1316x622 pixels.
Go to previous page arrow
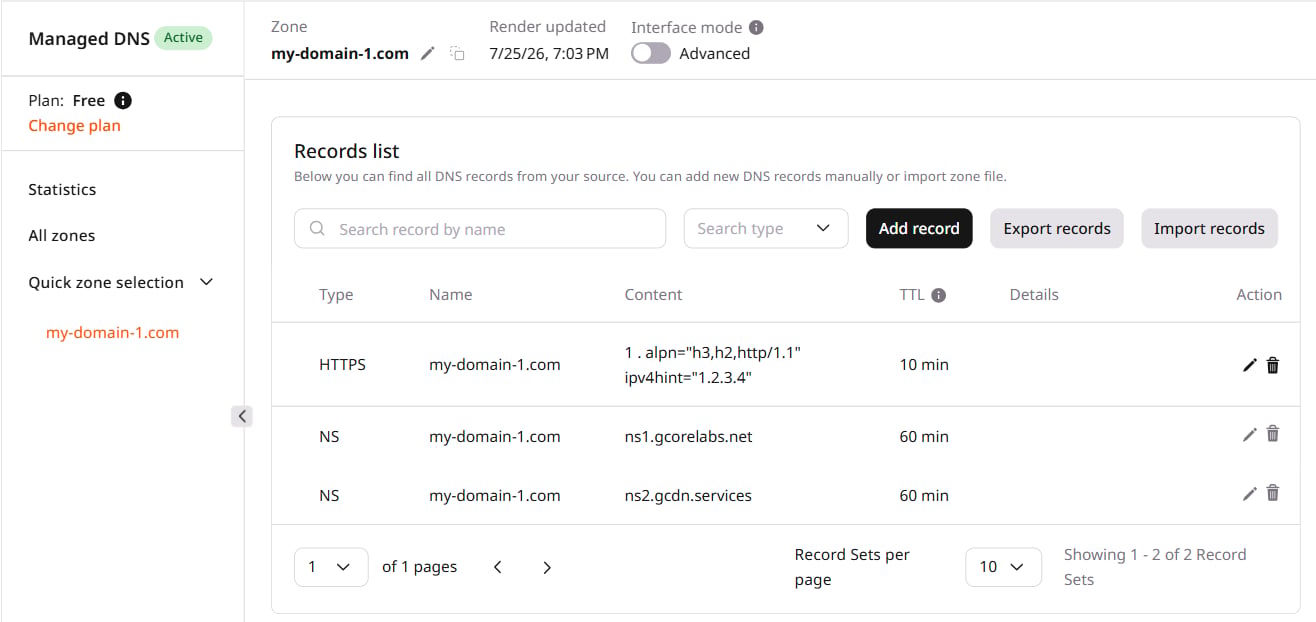(x=498, y=567)
